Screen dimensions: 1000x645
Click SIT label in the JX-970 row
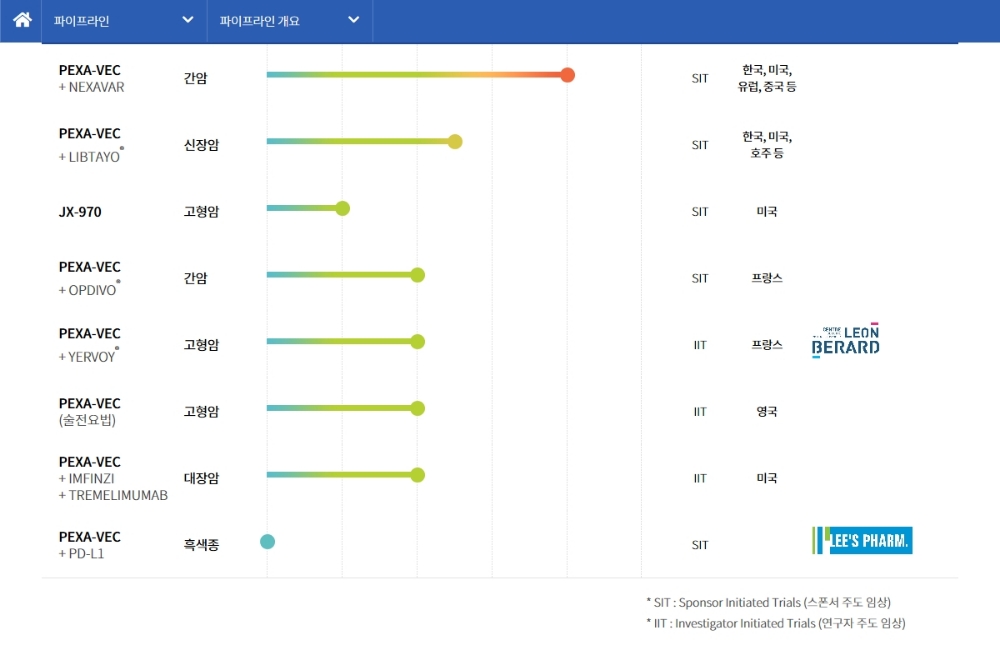tap(700, 212)
